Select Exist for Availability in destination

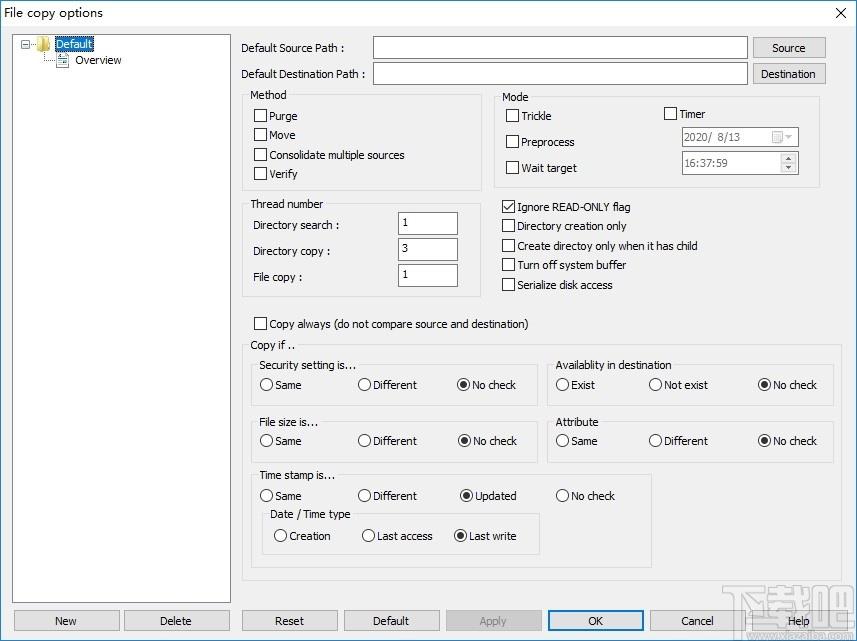pos(562,385)
